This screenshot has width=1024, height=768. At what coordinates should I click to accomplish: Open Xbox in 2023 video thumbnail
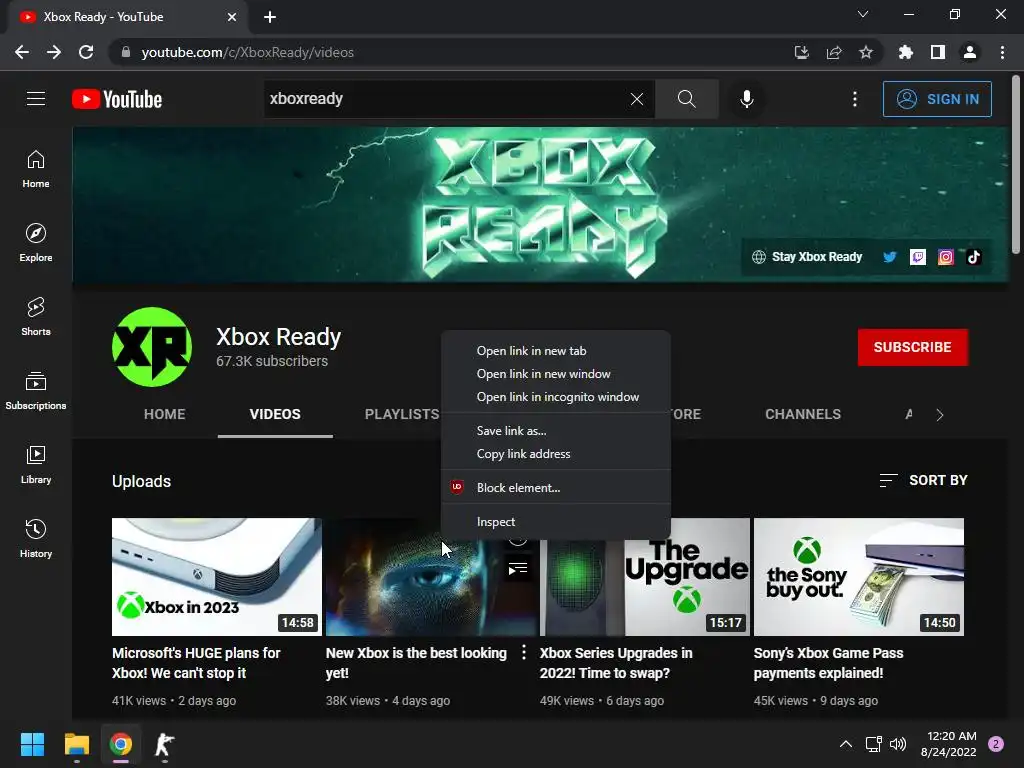pos(217,577)
